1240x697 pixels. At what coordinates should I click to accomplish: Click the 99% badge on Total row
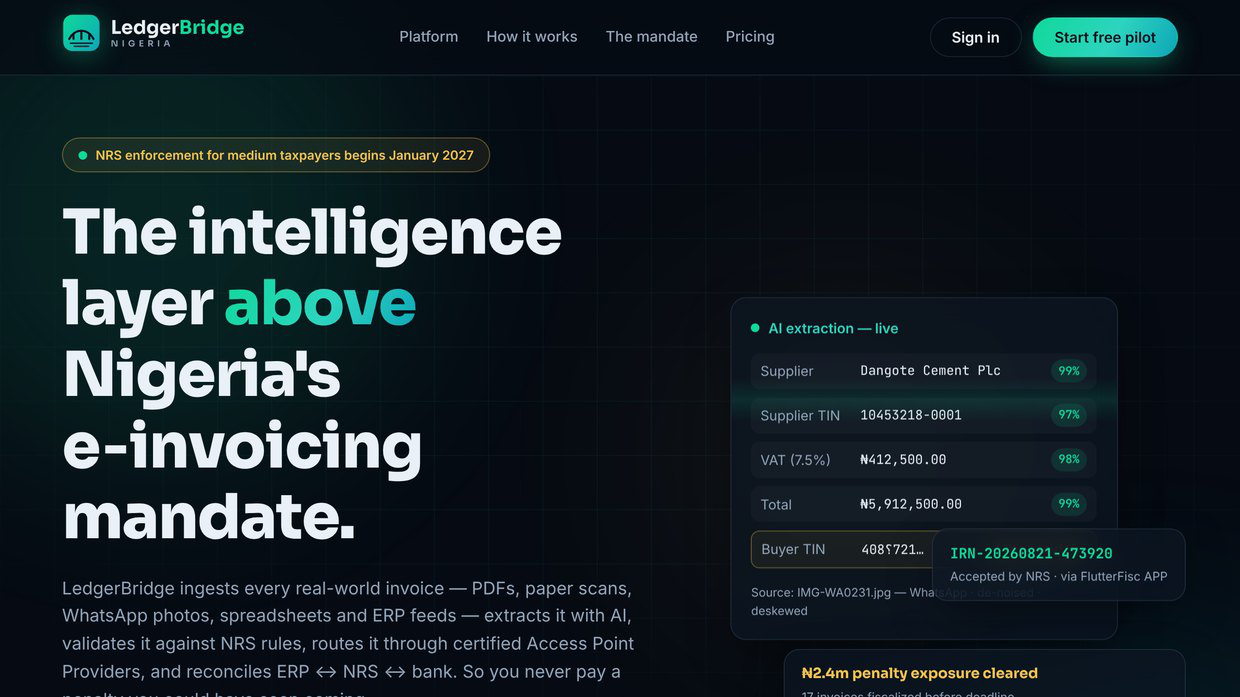pyautogui.click(x=1069, y=503)
